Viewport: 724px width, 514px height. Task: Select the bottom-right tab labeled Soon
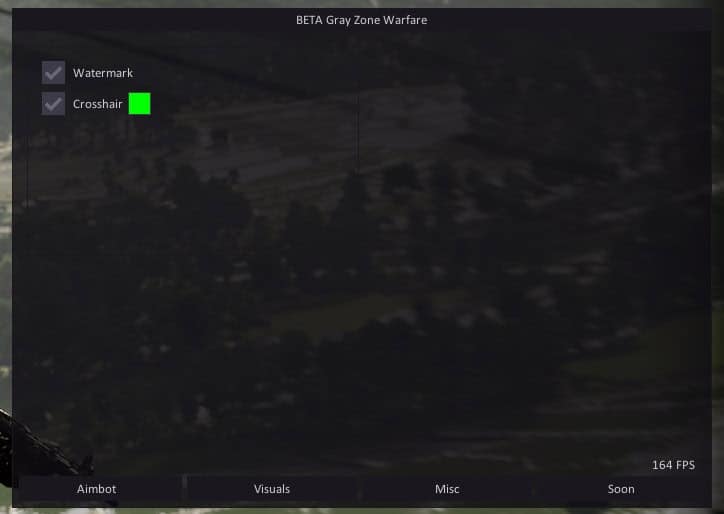621,489
